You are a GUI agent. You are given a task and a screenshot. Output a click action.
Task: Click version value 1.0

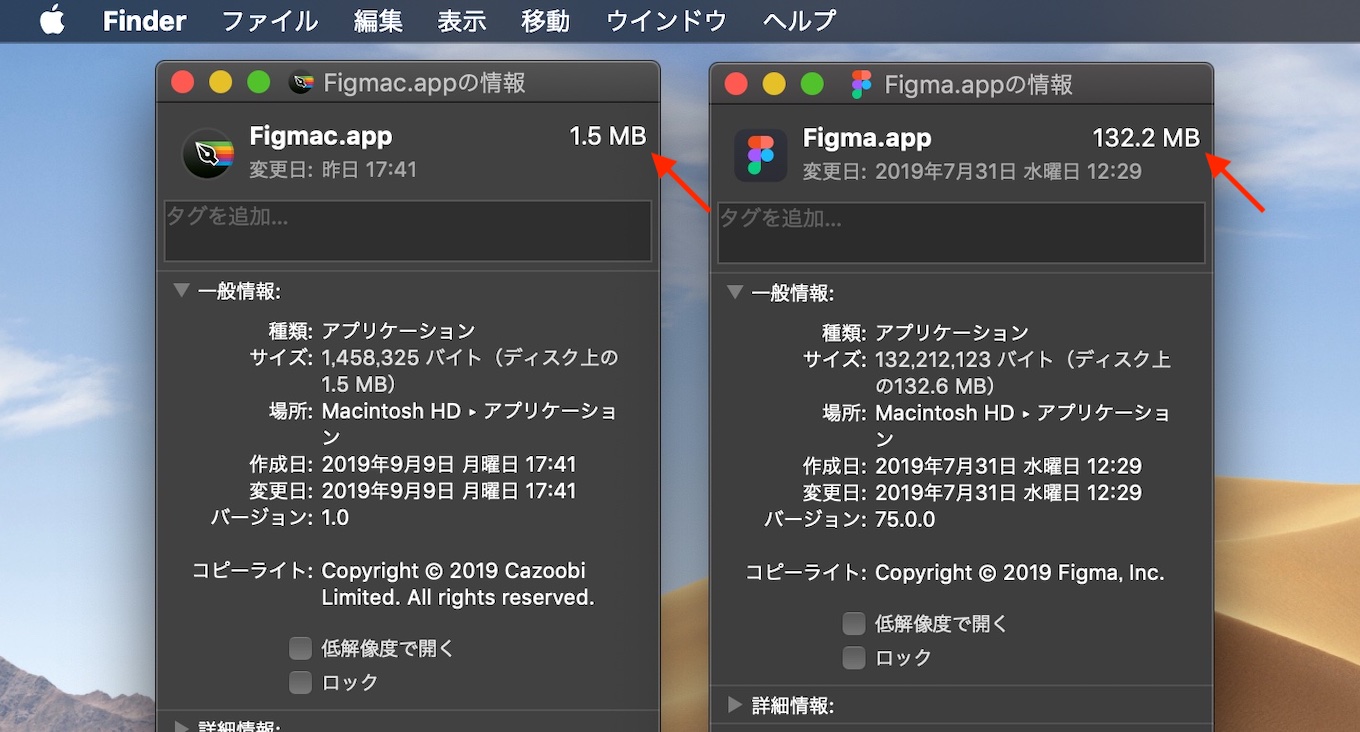(x=335, y=518)
